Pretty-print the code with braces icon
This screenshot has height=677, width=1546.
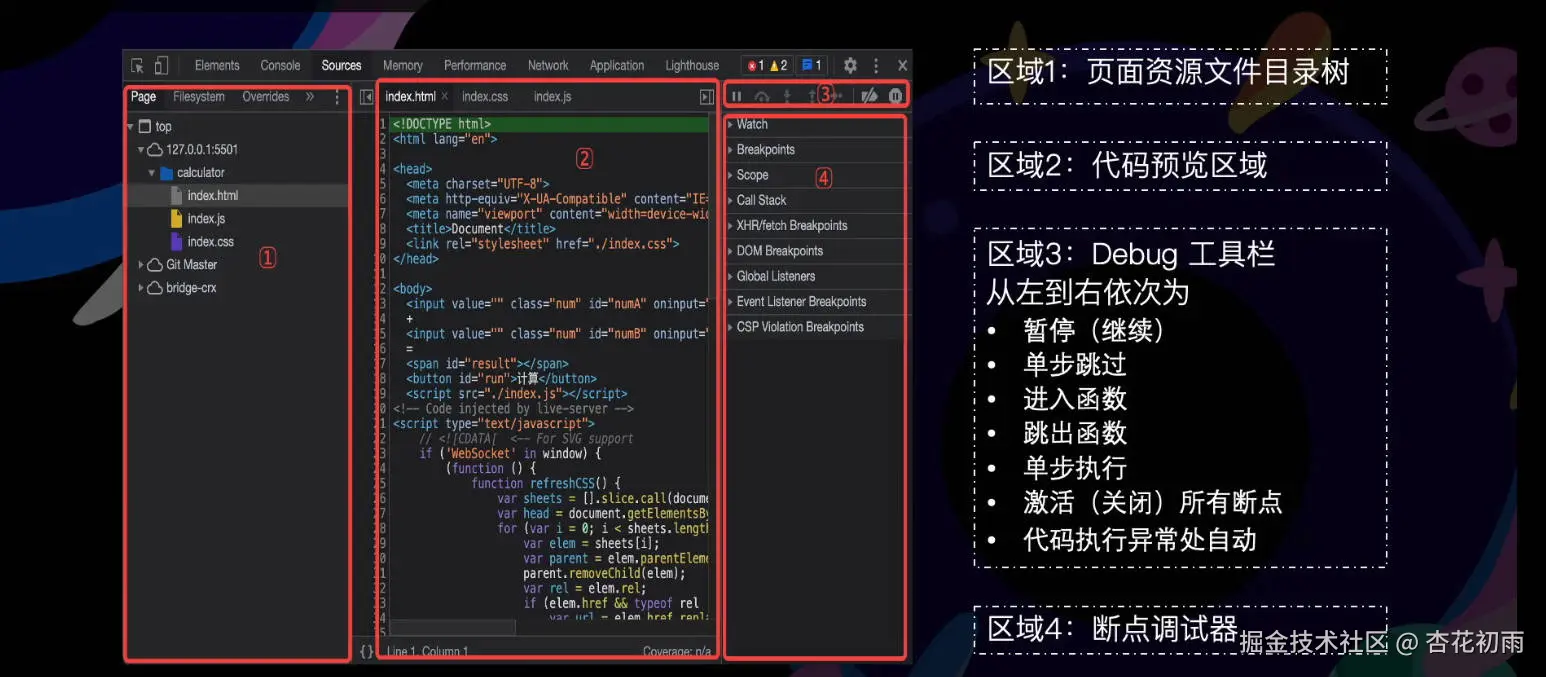point(366,651)
